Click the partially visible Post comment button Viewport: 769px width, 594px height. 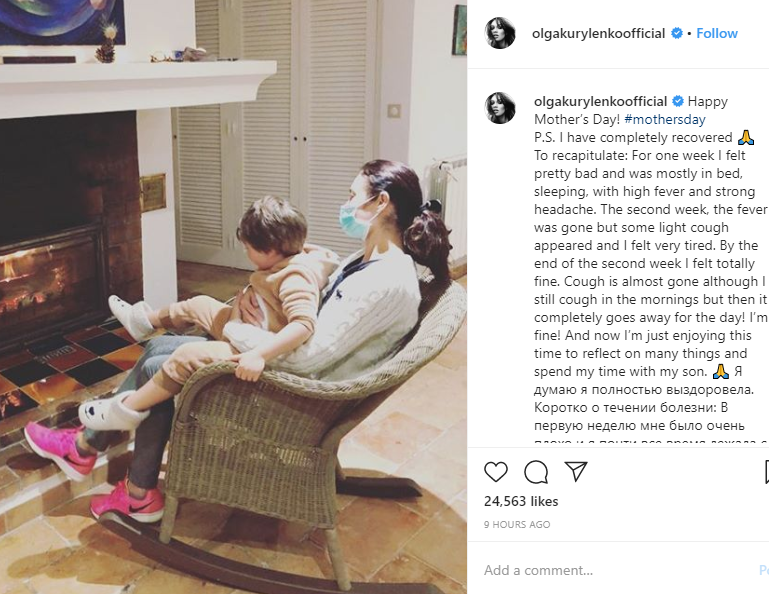tap(764, 570)
